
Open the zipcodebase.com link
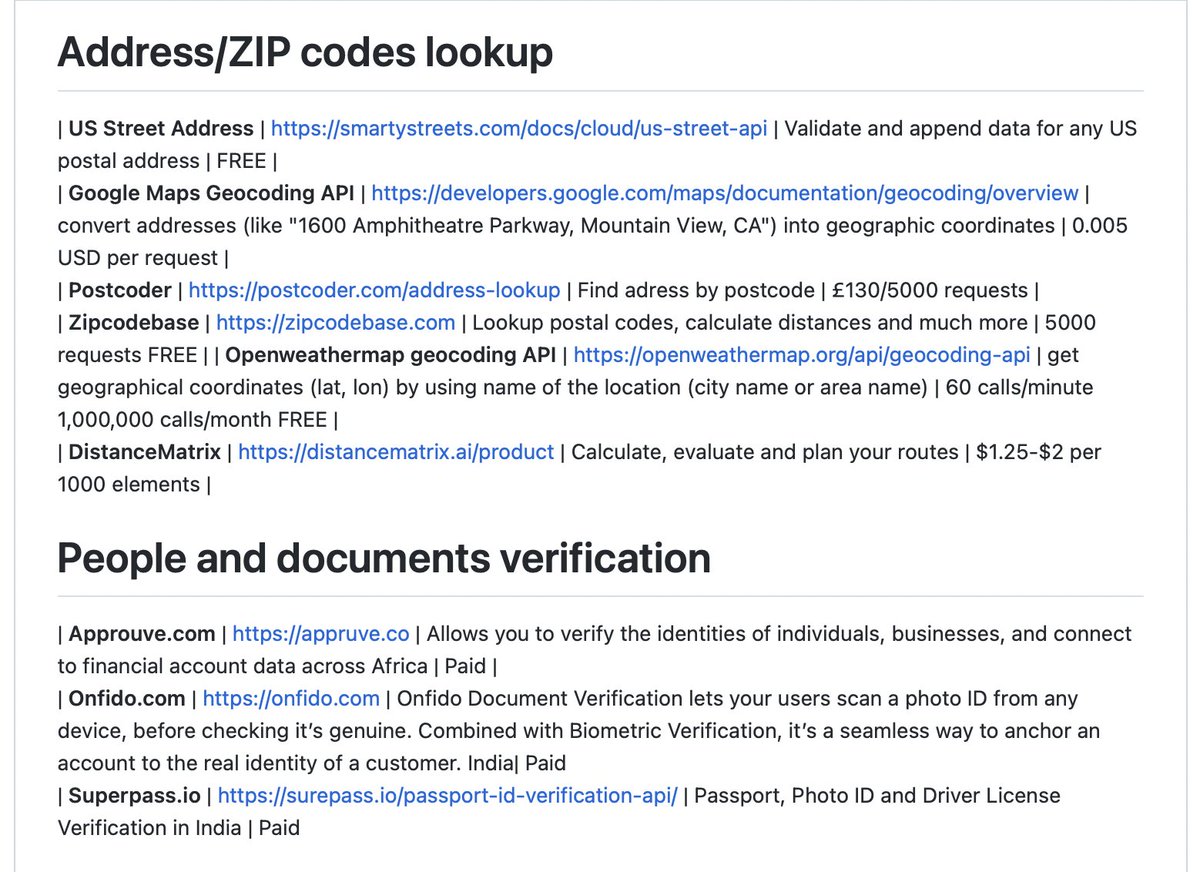[x=335, y=322]
